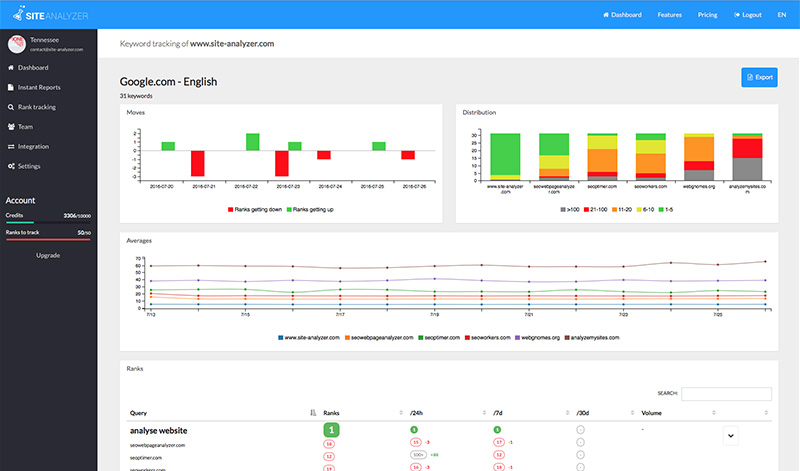The width and height of the screenshot is (800, 471).
Task: Click the Ranks to track progress bar
Action: (48, 239)
